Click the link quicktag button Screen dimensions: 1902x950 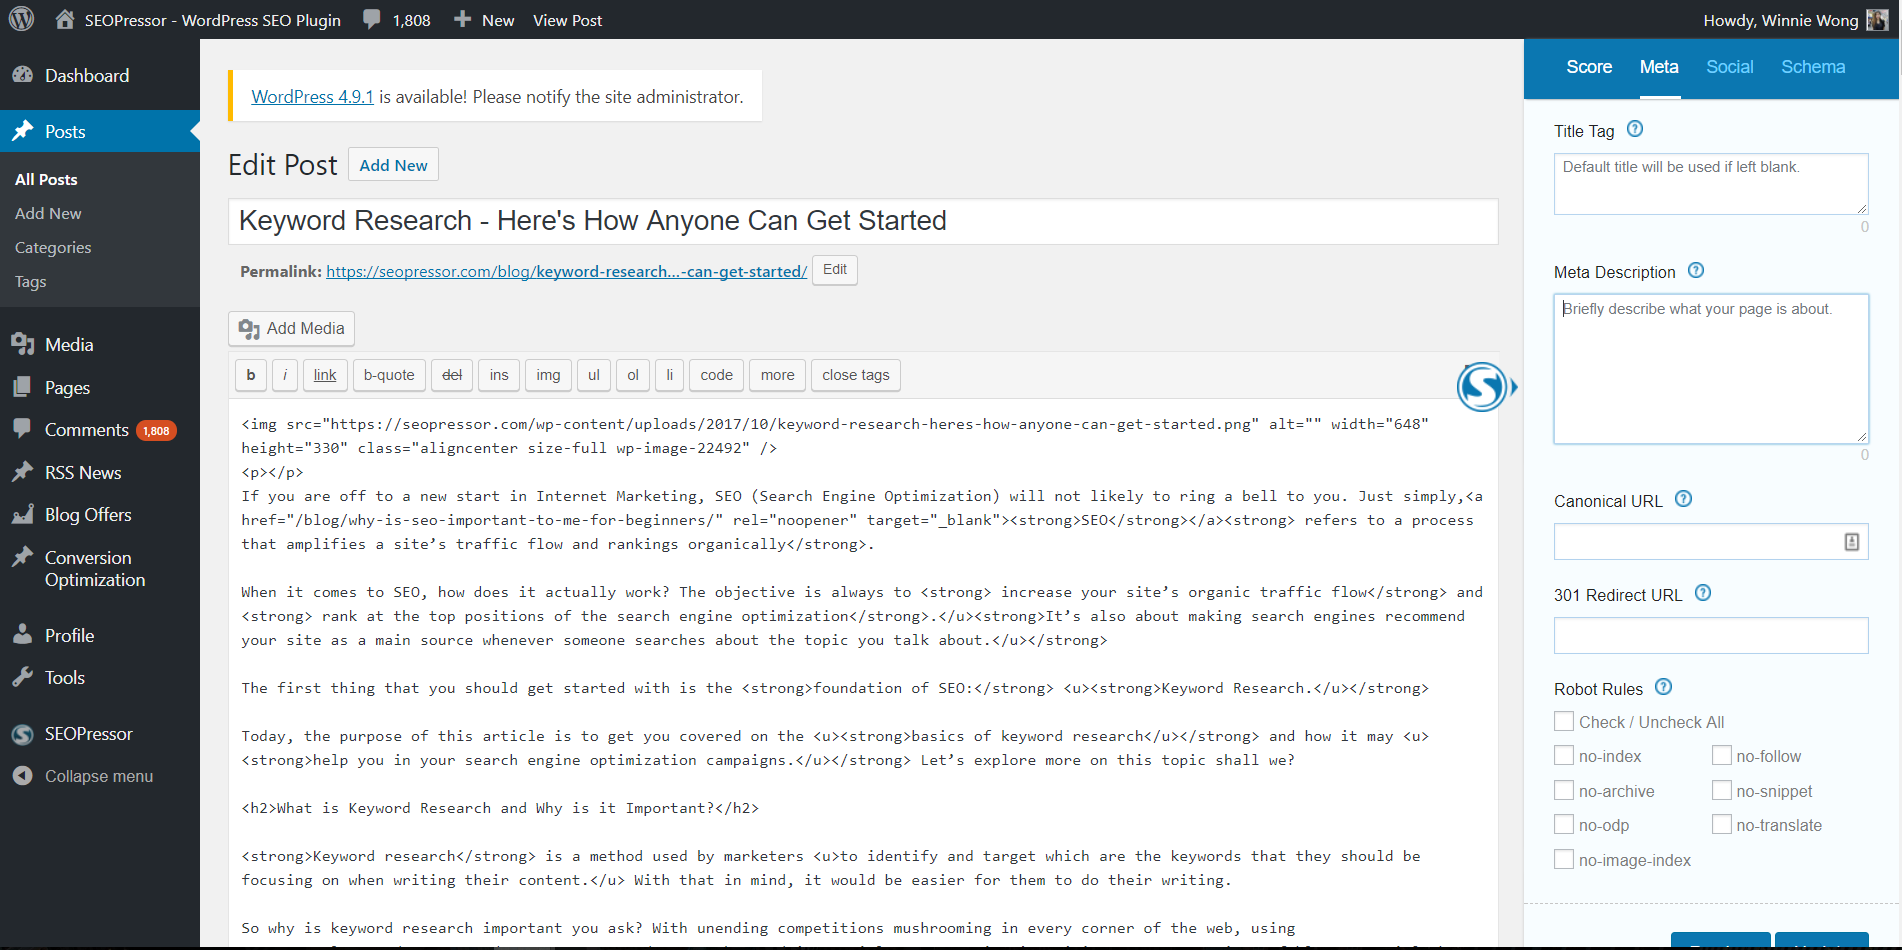325,375
